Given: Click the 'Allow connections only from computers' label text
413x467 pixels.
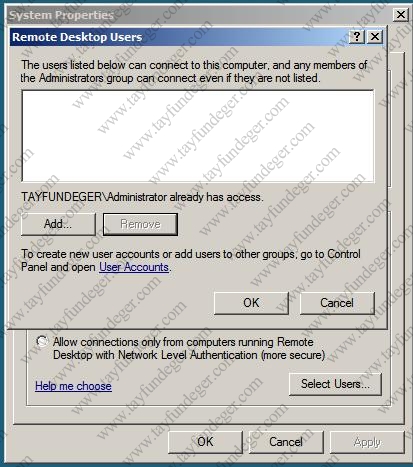Looking at the screenshot, I should point(189,348).
